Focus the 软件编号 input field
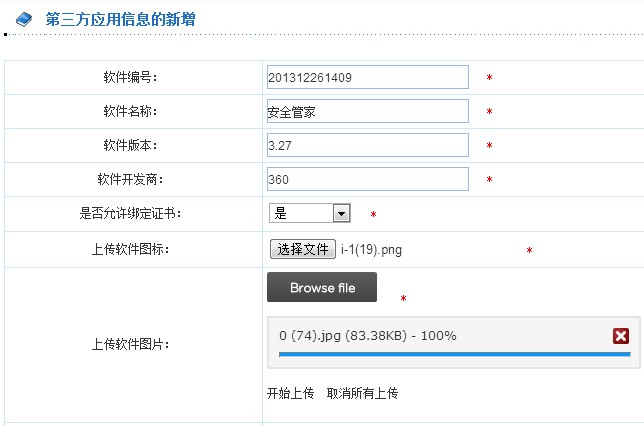 (368, 77)
